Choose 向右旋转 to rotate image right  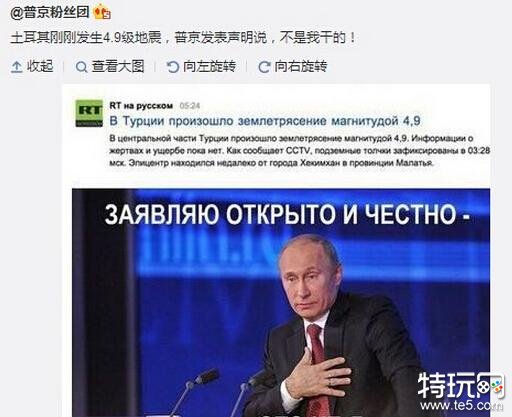pyautogui.click(x=301, y=66)
